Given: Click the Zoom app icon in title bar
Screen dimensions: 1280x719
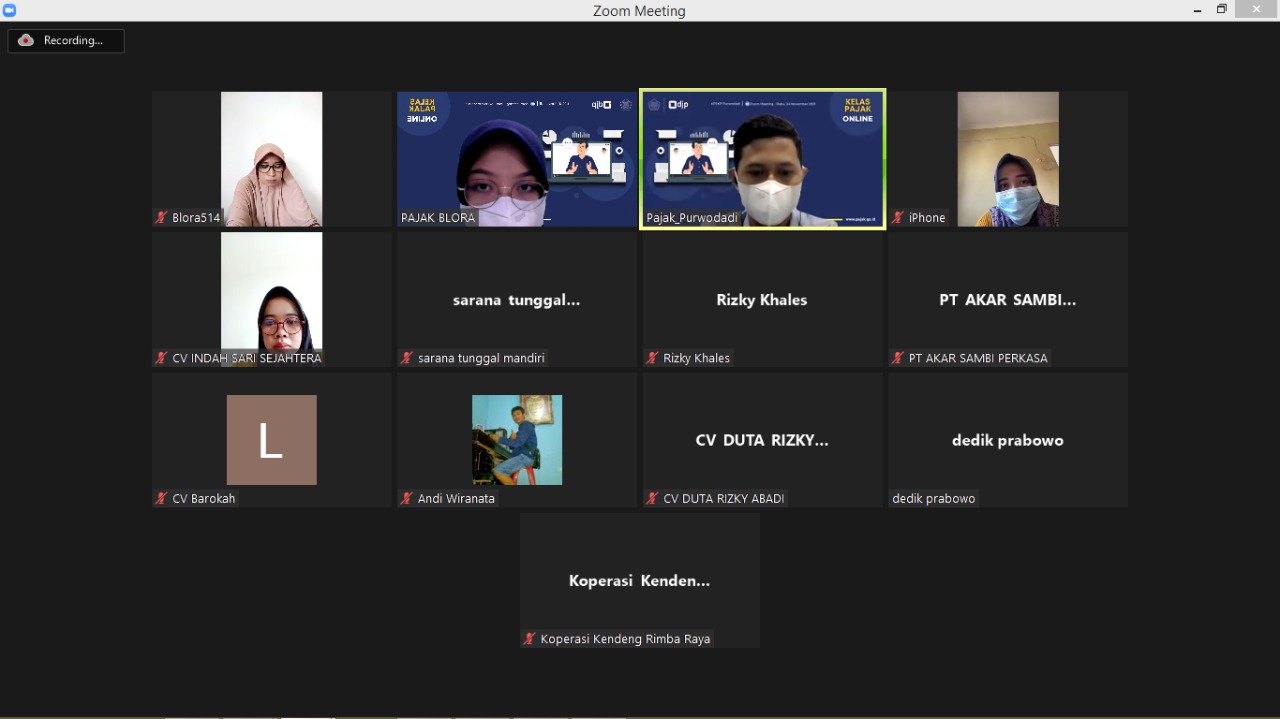Looking at the screenshot, I should (10, 10).
